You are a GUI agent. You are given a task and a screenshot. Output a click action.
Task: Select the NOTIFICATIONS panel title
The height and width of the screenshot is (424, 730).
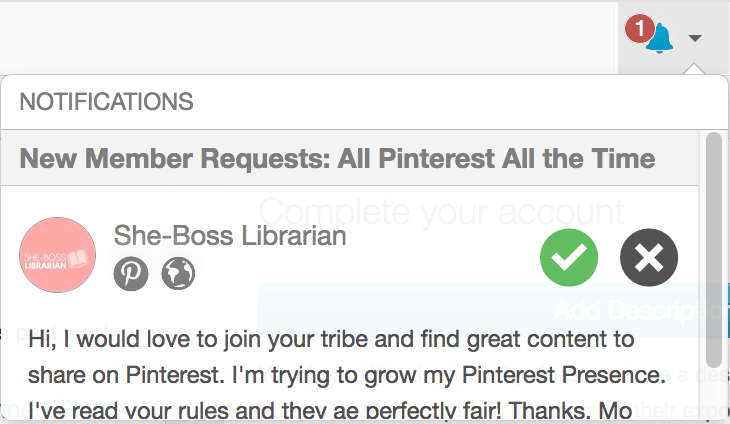pos(106,102)
